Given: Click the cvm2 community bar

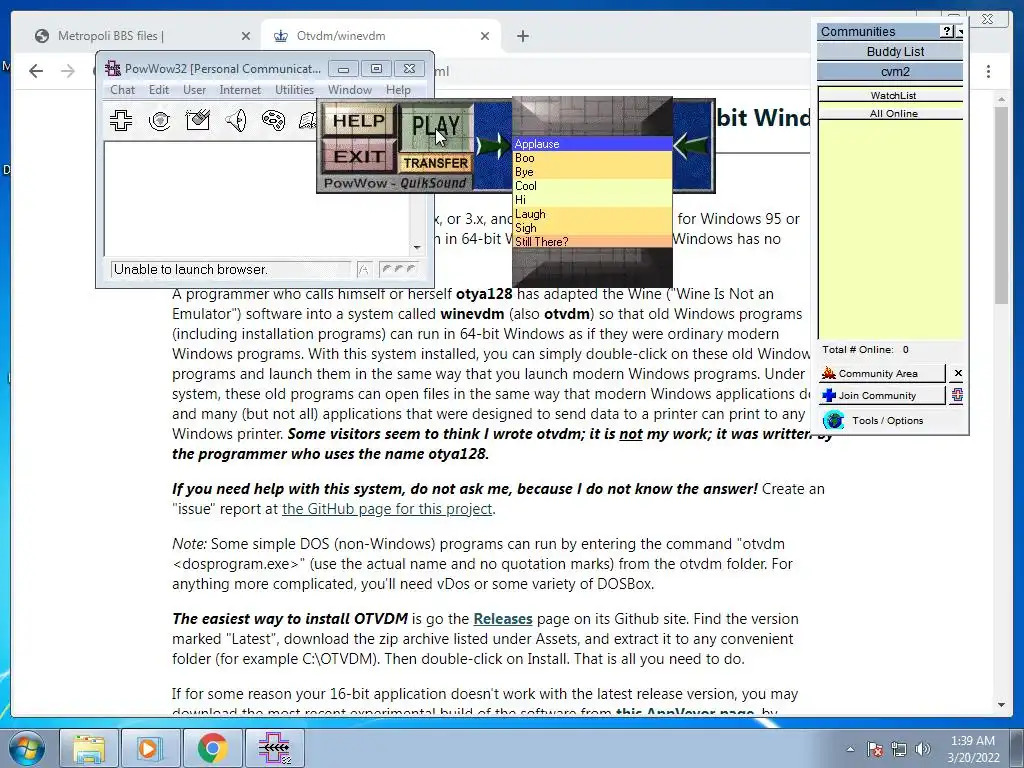Looking at the screenshot, I should 890,71.
